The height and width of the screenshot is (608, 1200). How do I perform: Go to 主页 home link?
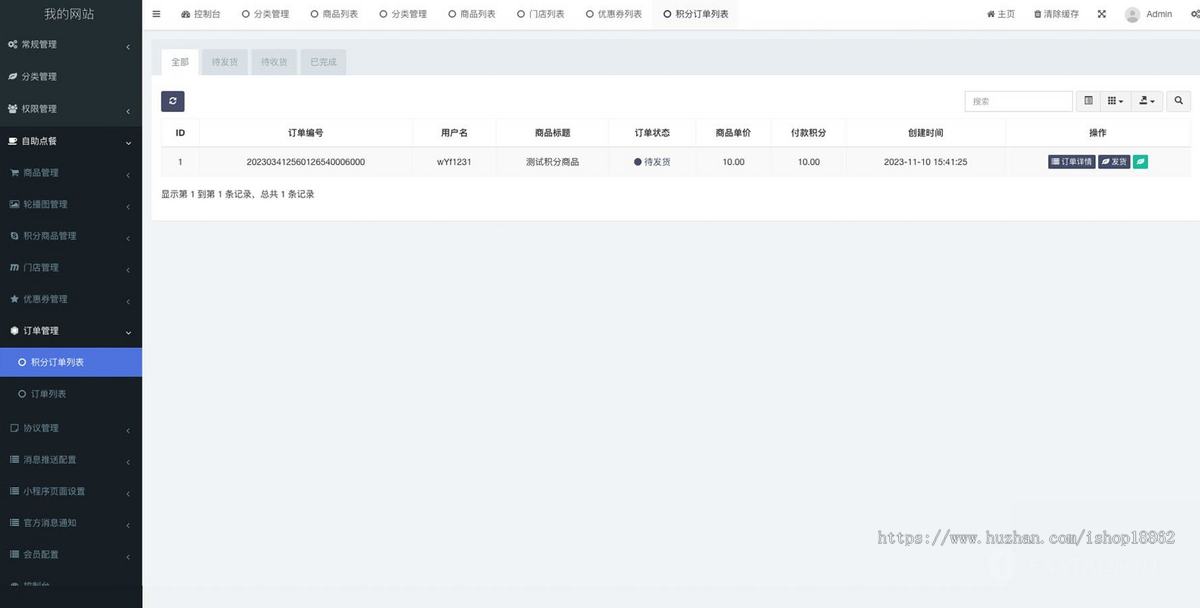[1001, 14]
